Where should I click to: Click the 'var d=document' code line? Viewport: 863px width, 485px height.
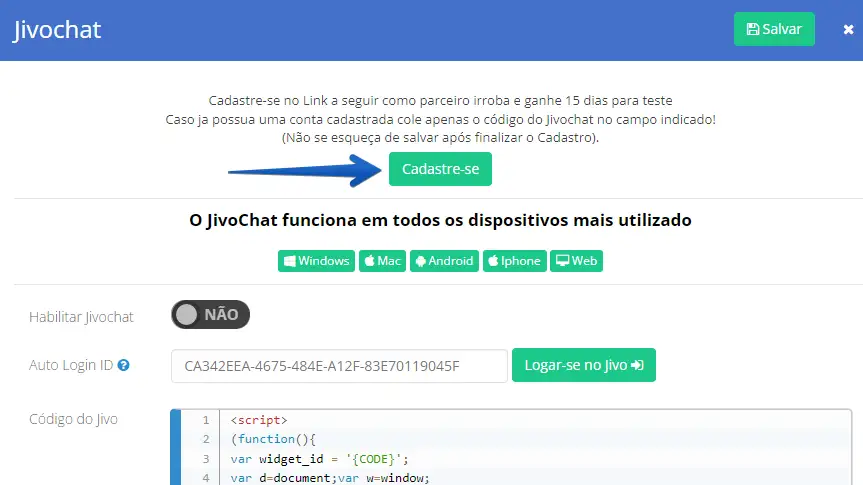(x=330, y=478)
